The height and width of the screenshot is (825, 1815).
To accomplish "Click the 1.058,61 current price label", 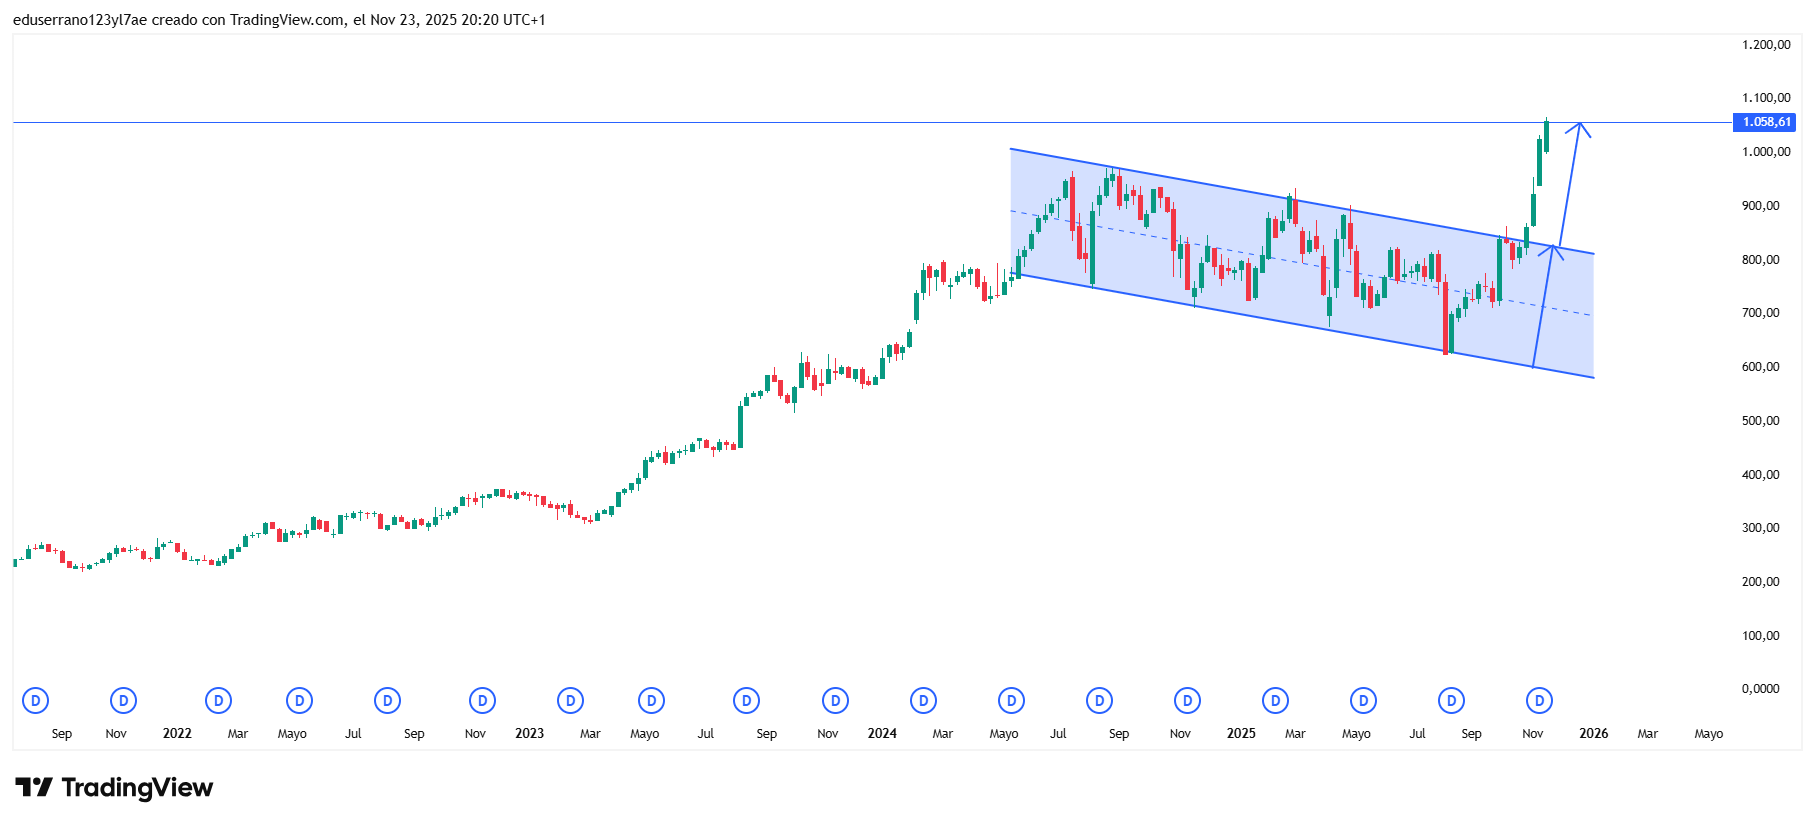I will click(x=1765, y=122).
